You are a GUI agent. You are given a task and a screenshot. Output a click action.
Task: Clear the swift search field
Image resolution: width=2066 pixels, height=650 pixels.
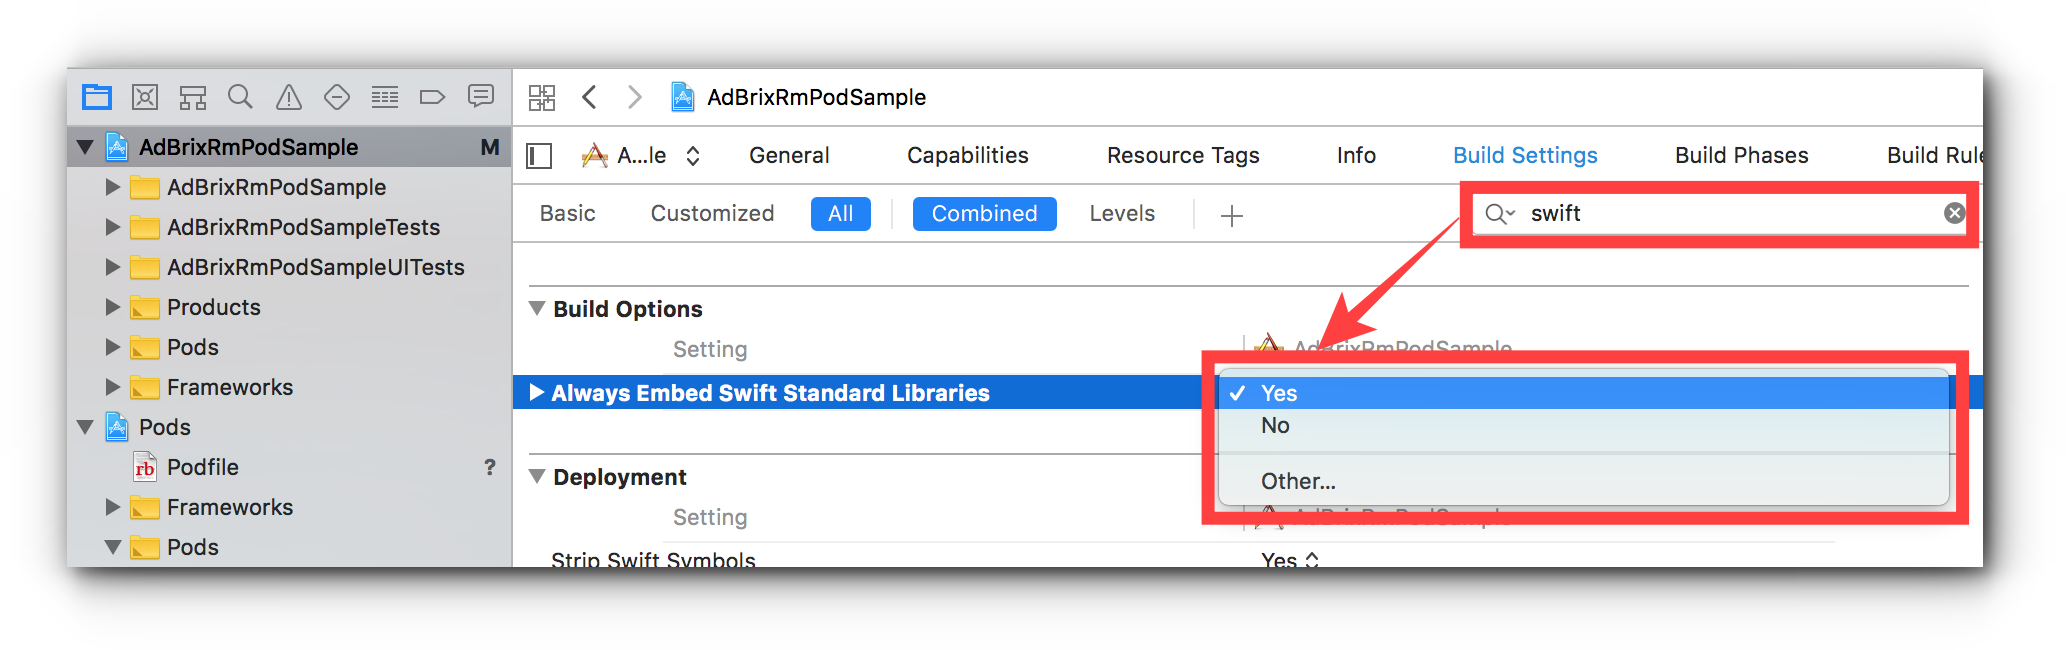[x=1954, y=213]
